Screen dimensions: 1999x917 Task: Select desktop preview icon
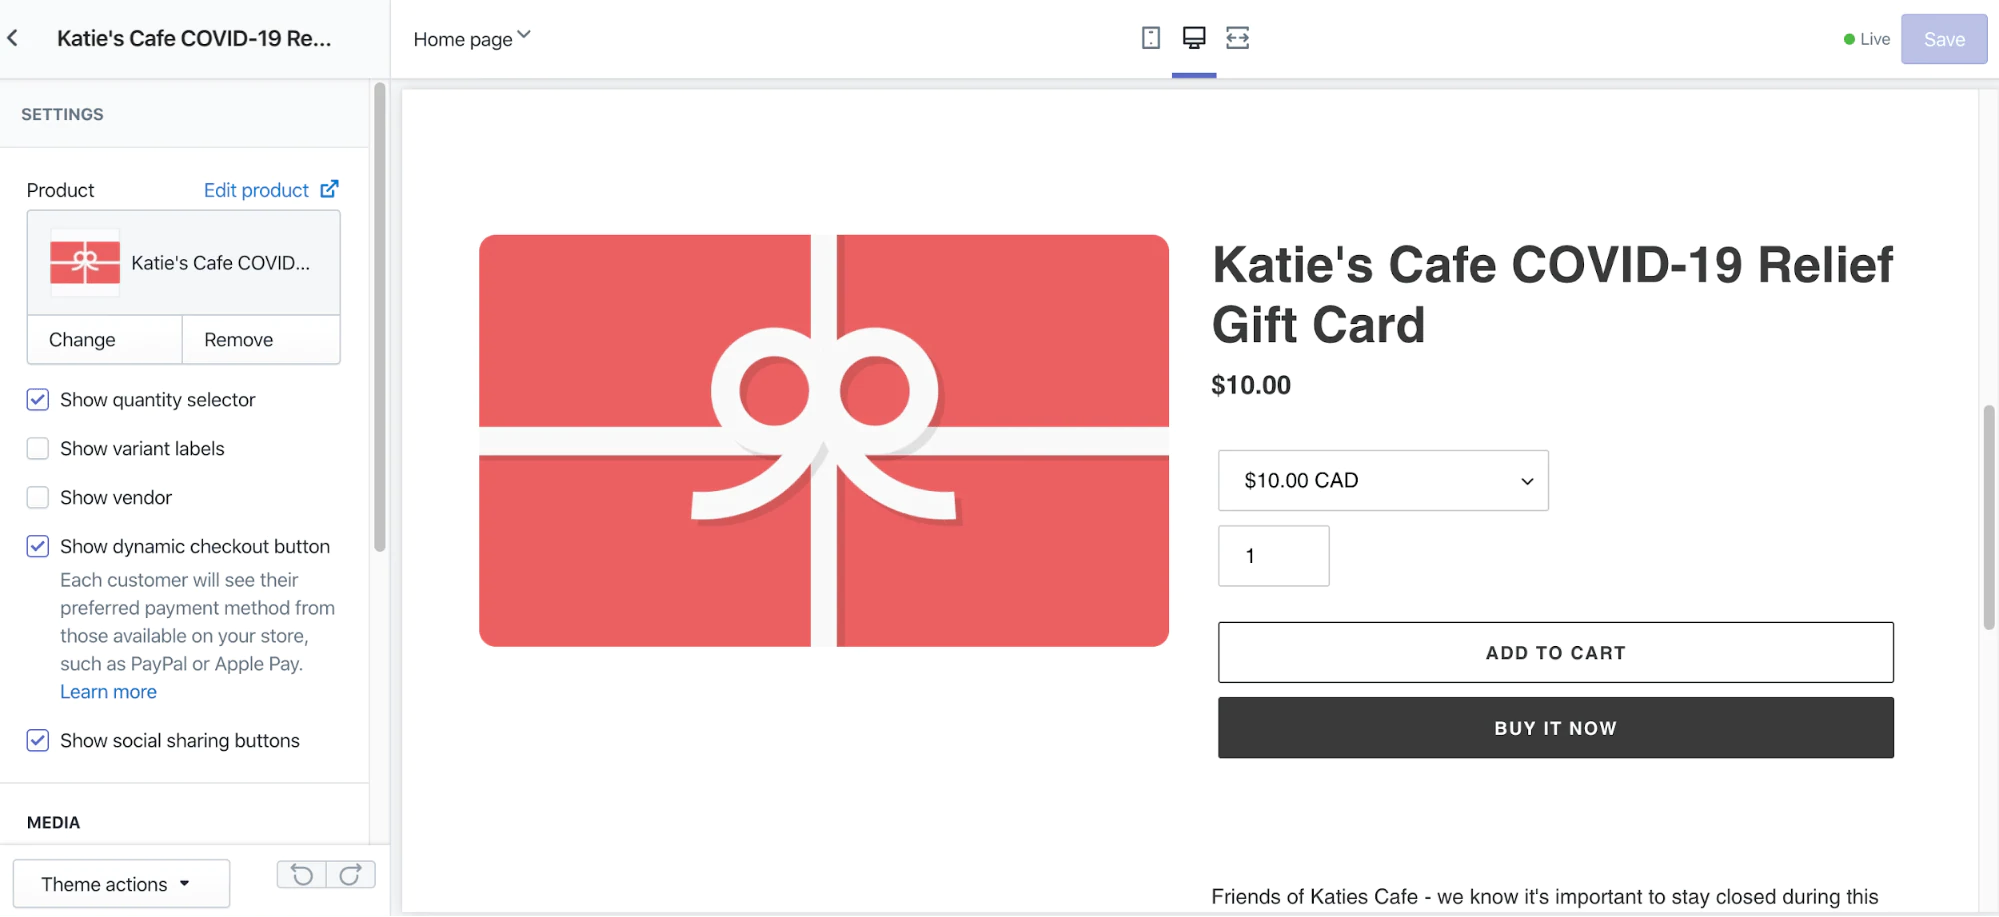point(1194,38)
